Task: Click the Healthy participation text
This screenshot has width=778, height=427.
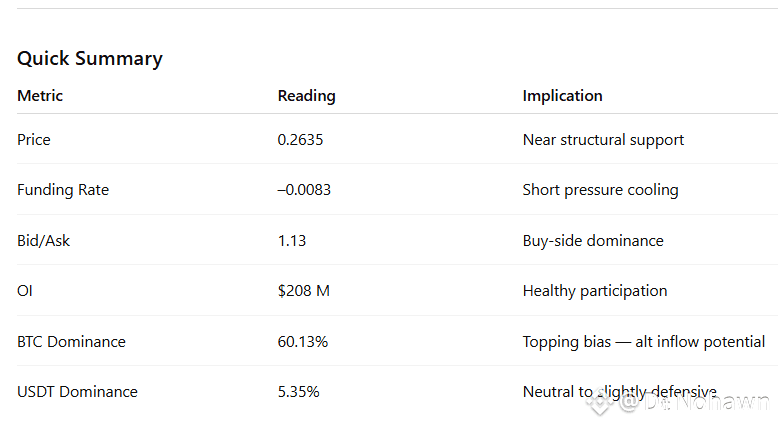Action: point(595,291)
